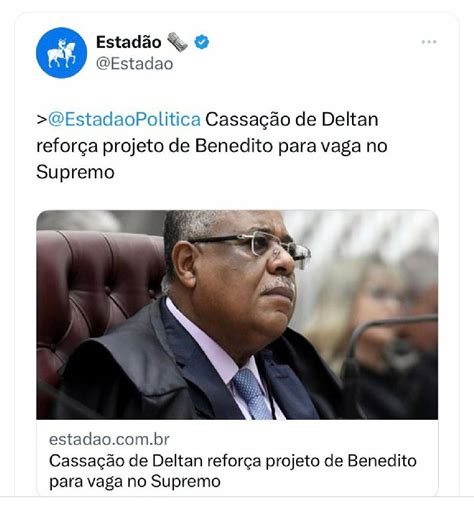Click the man's blue tie in the photo
The image size is (474, 509).
(252, 393)
